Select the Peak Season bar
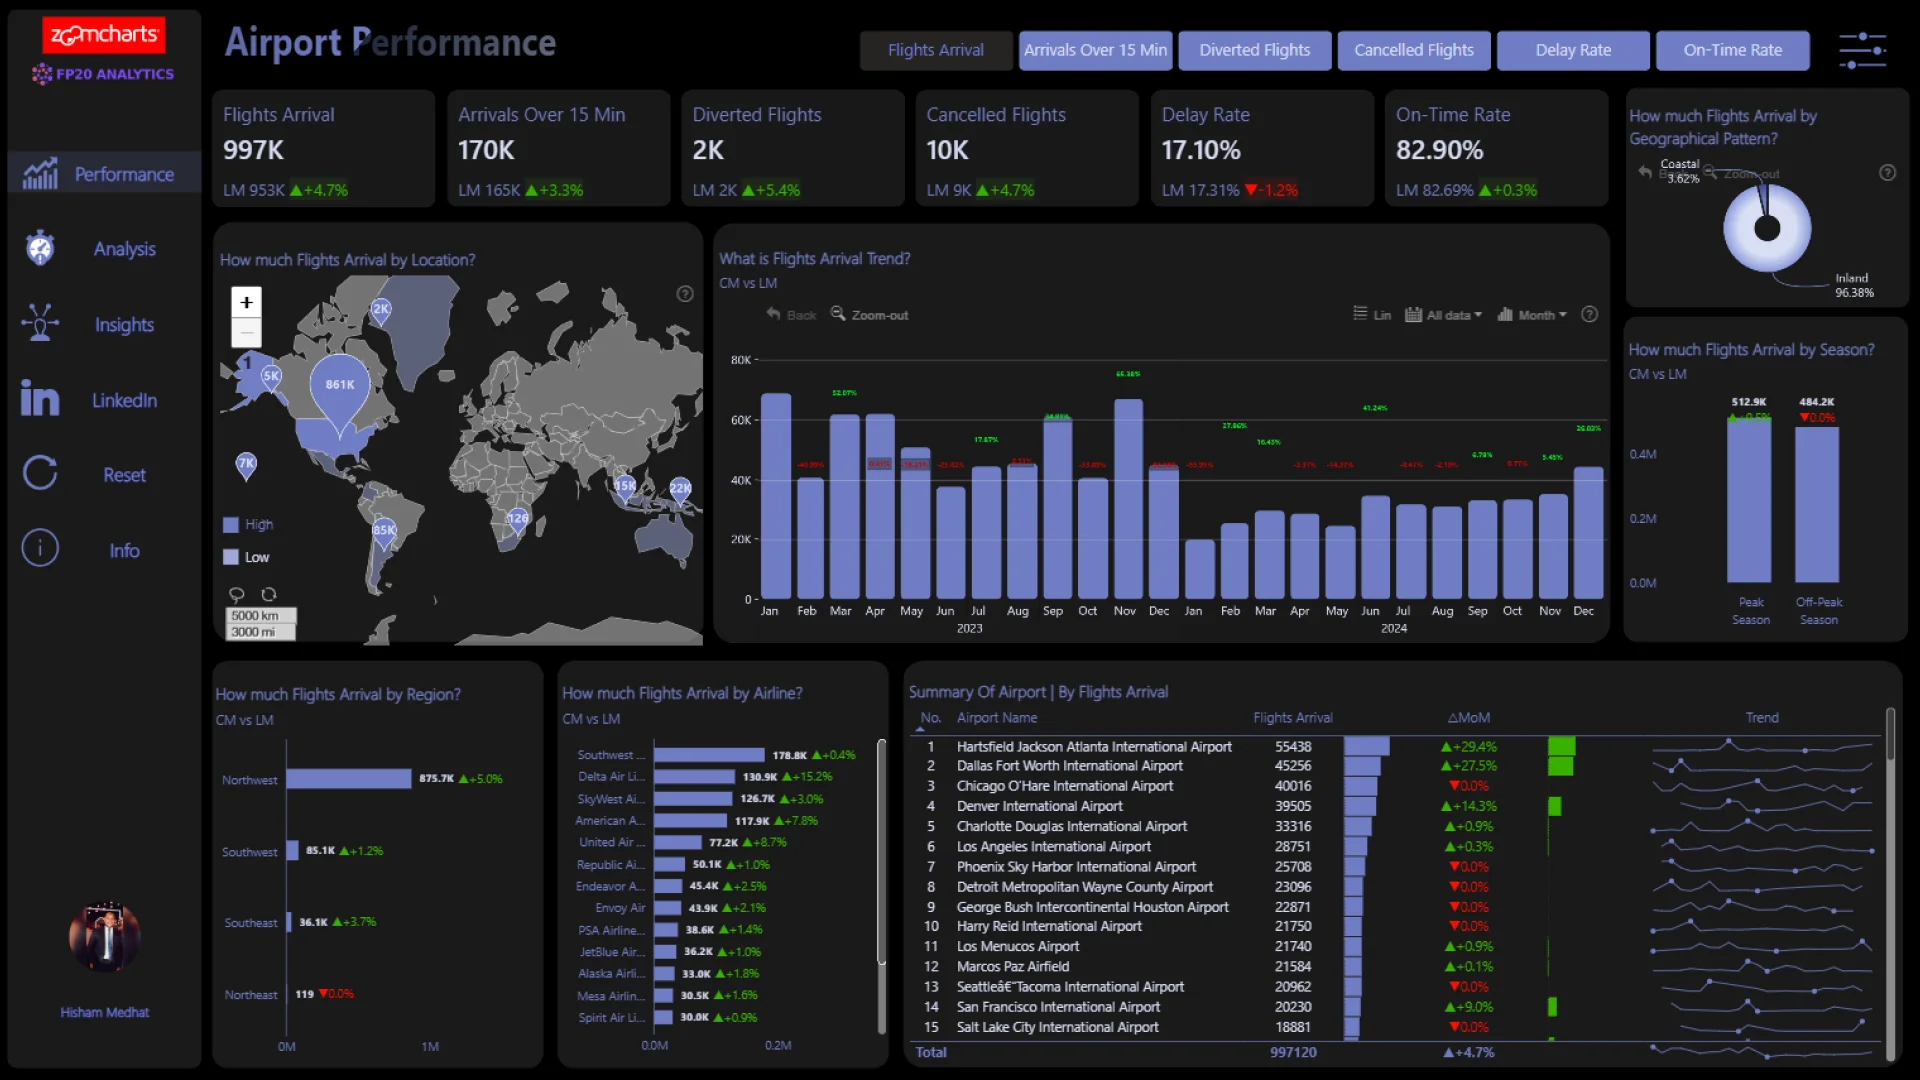Image resolution: width=1920 pixels, height=1080 pixels. pyautogui.click(x=1749, y=501)
